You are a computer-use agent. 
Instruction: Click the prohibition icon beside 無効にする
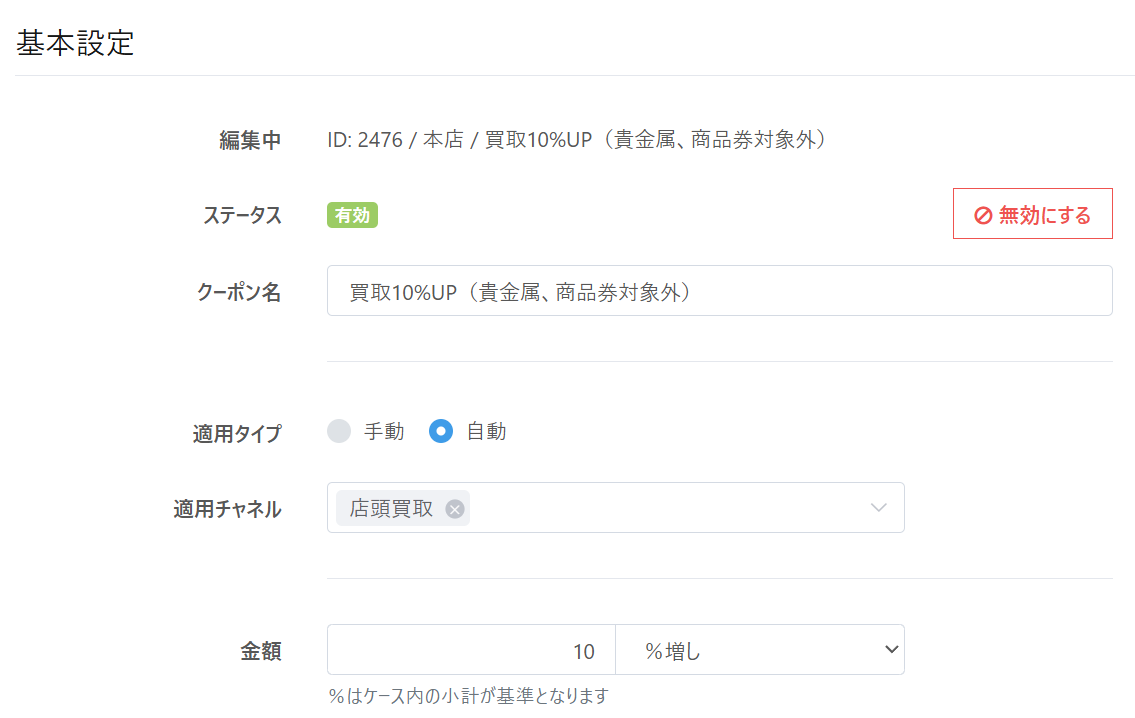coord(983,215)
